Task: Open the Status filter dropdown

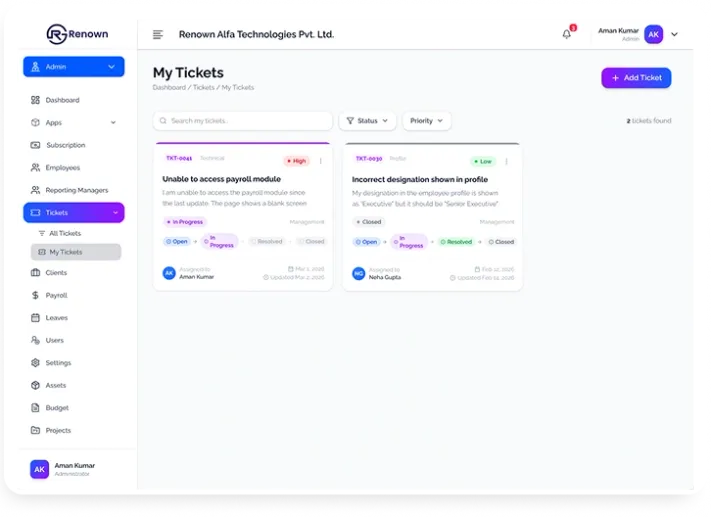Action: pos(367,121)
